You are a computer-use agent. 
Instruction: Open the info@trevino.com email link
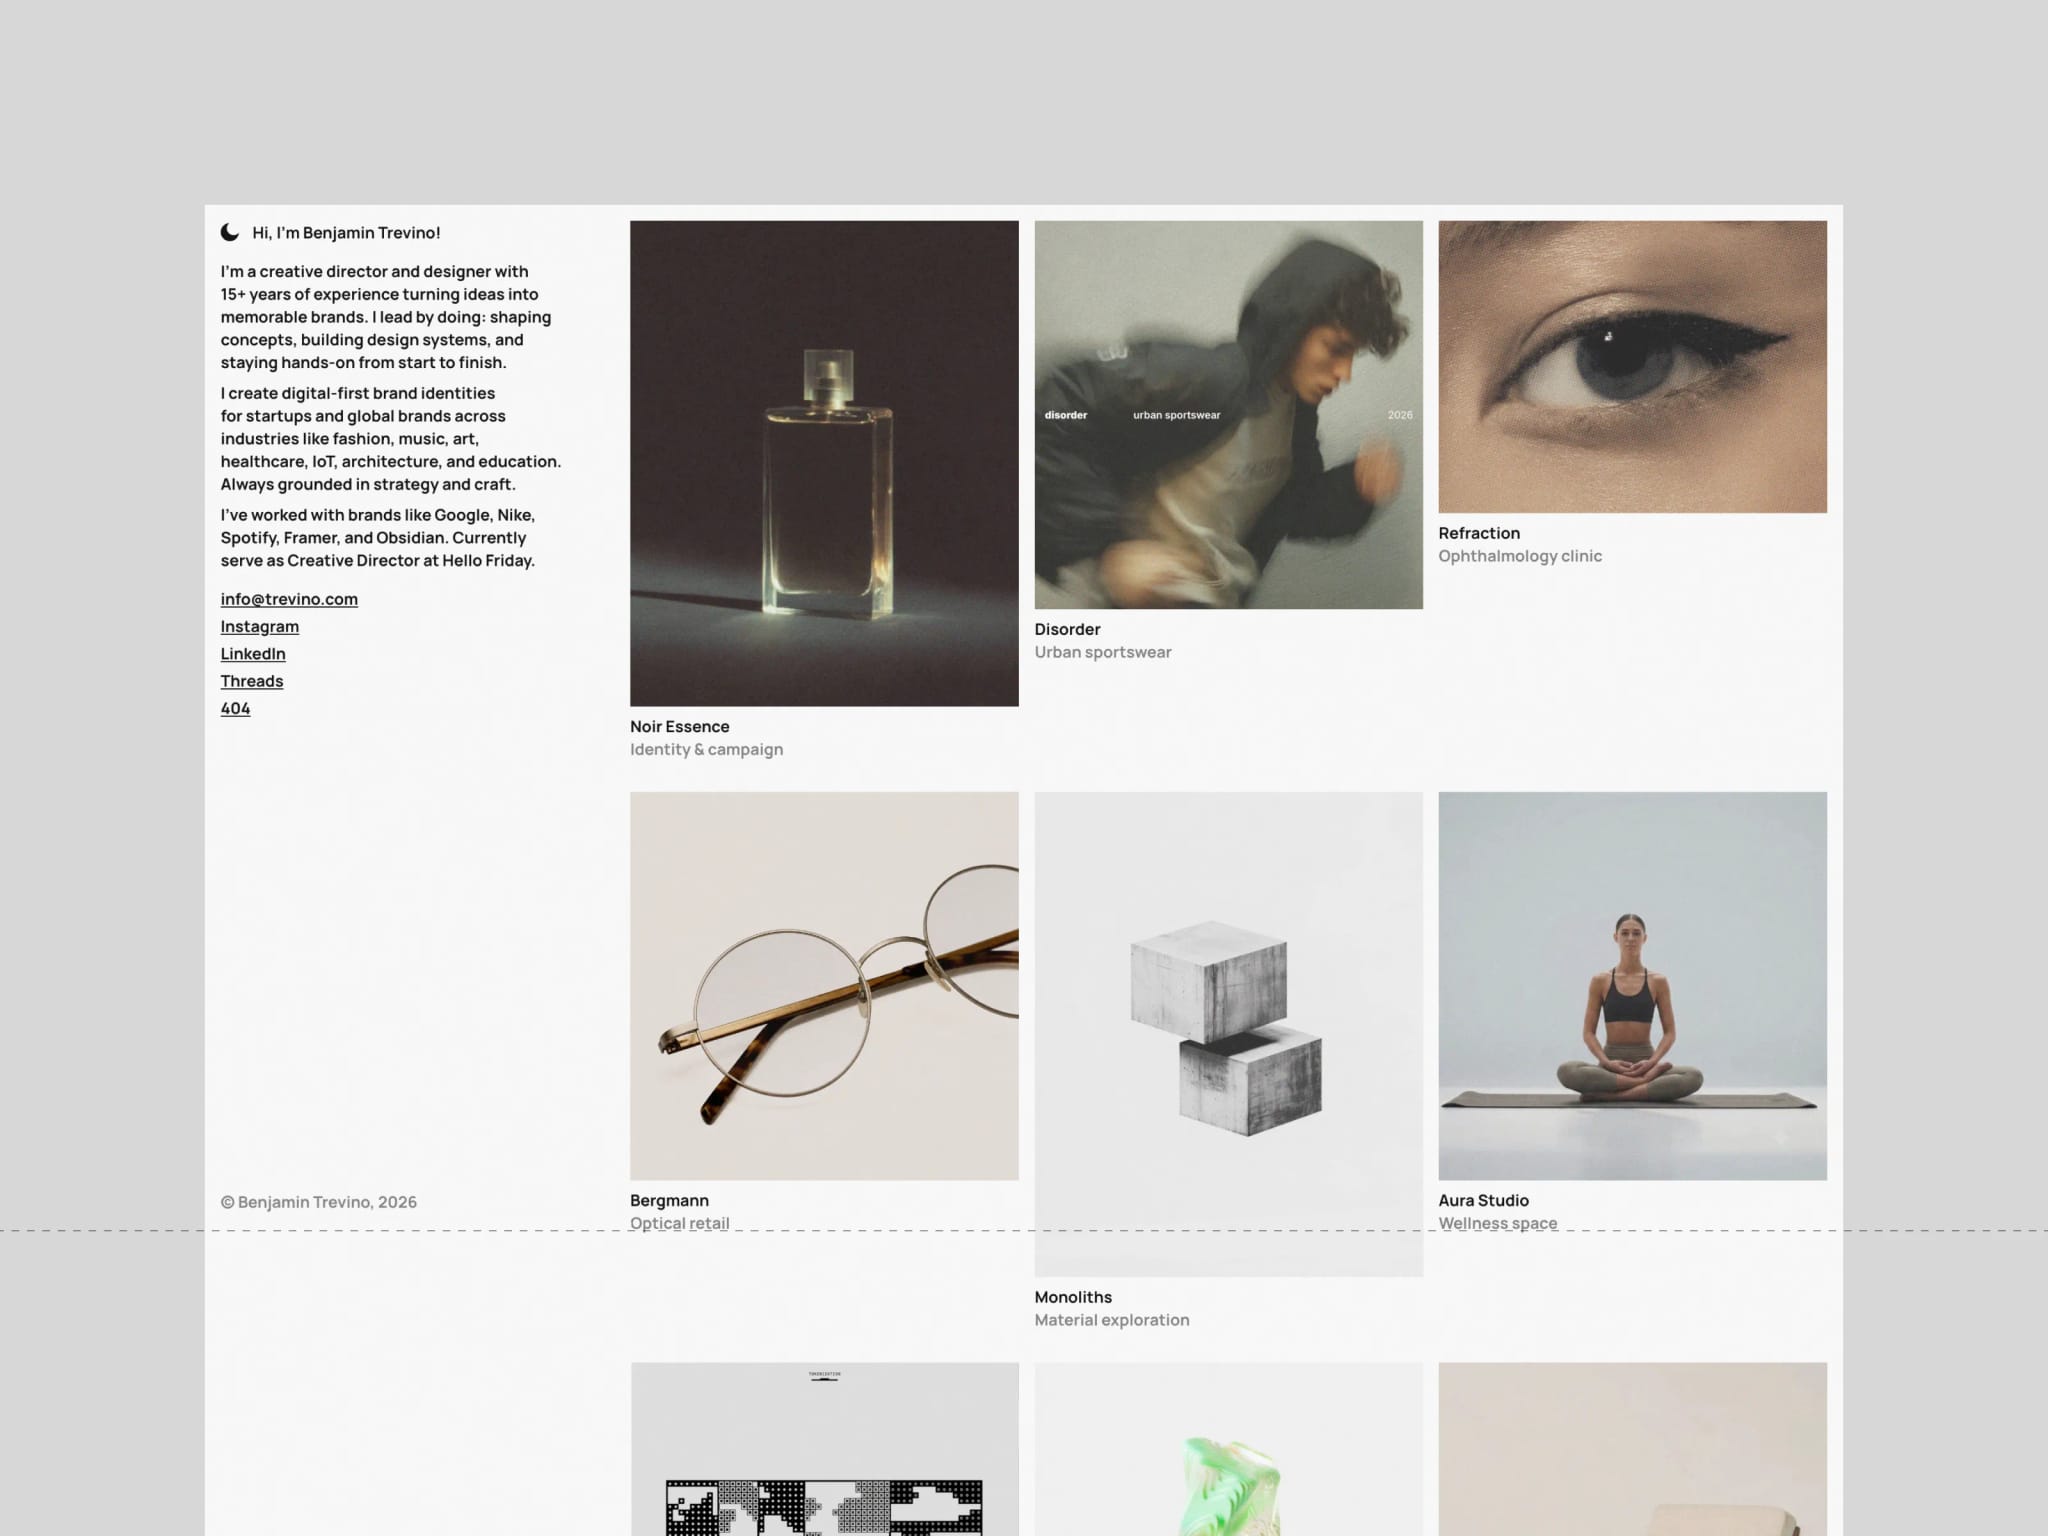(289, 599)
